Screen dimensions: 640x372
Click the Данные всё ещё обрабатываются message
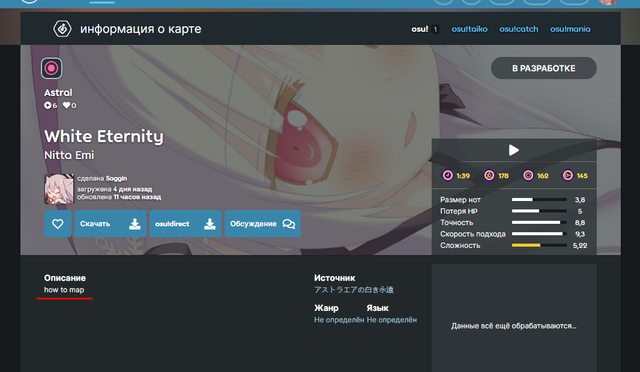tap(514, 326)
